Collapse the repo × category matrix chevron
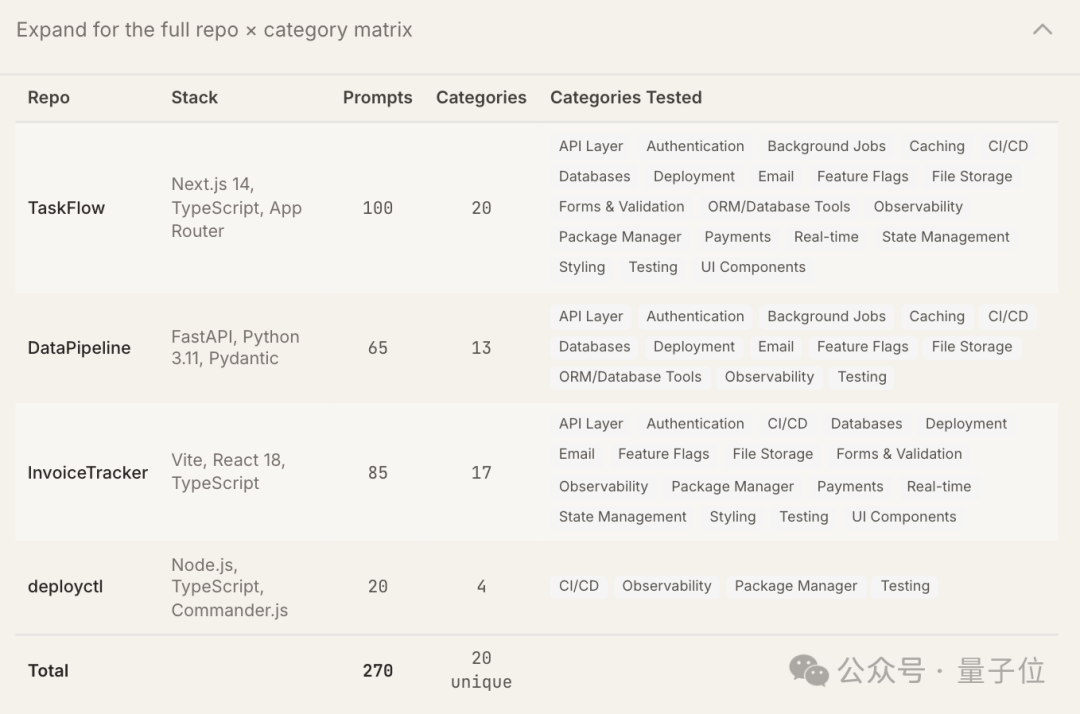The width and height of the screenshot is (1080, 714). pyautogui.click(x=1042, y=30)
